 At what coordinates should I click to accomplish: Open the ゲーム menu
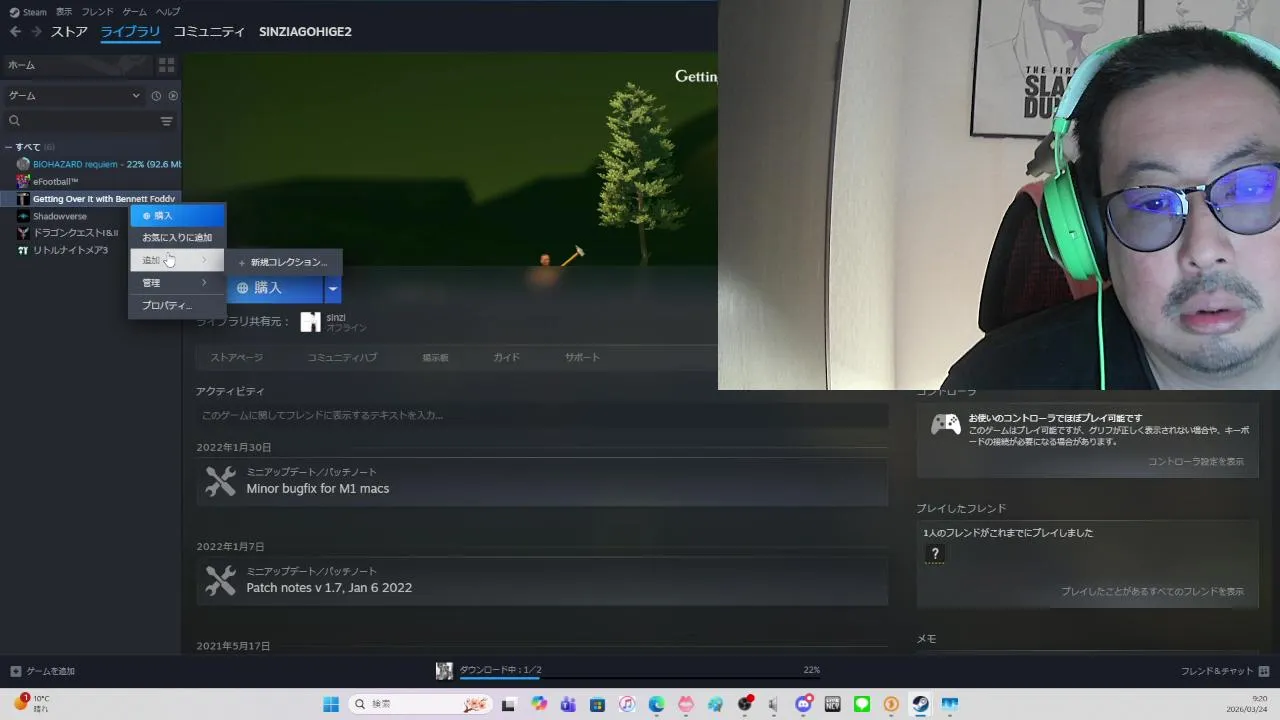point(134,12)
